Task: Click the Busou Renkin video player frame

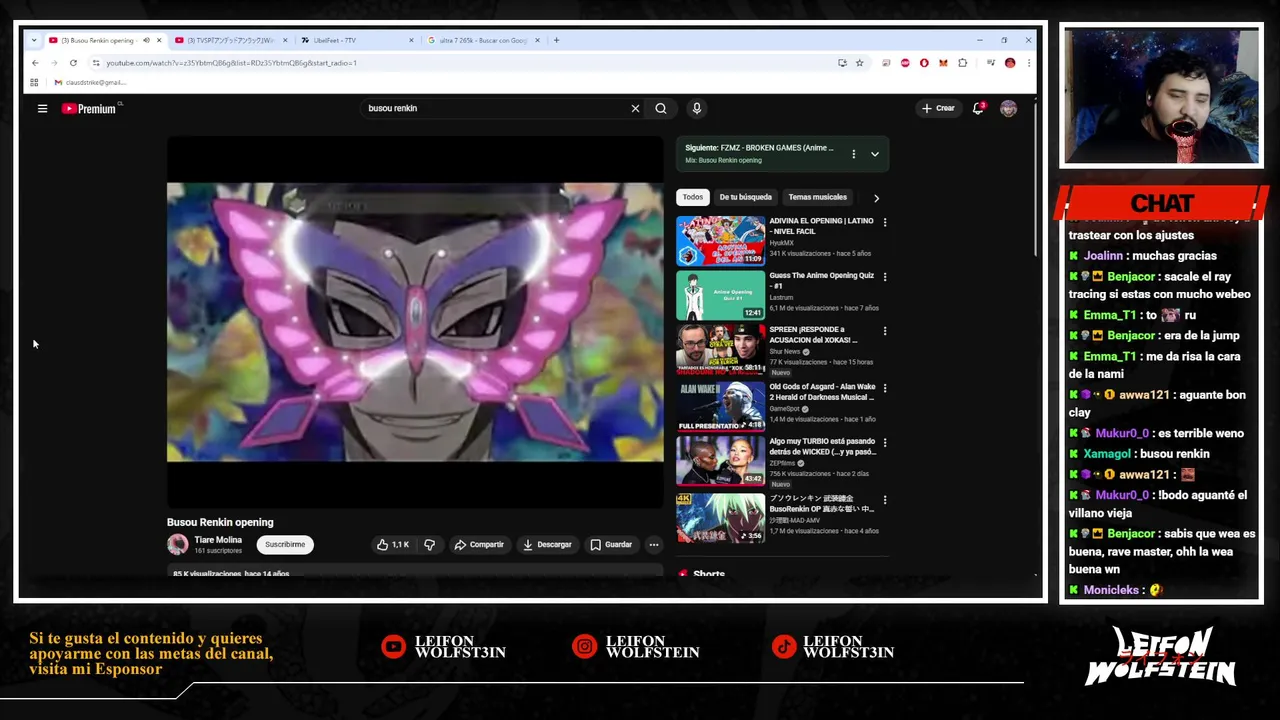Action: tap(415, 322)
